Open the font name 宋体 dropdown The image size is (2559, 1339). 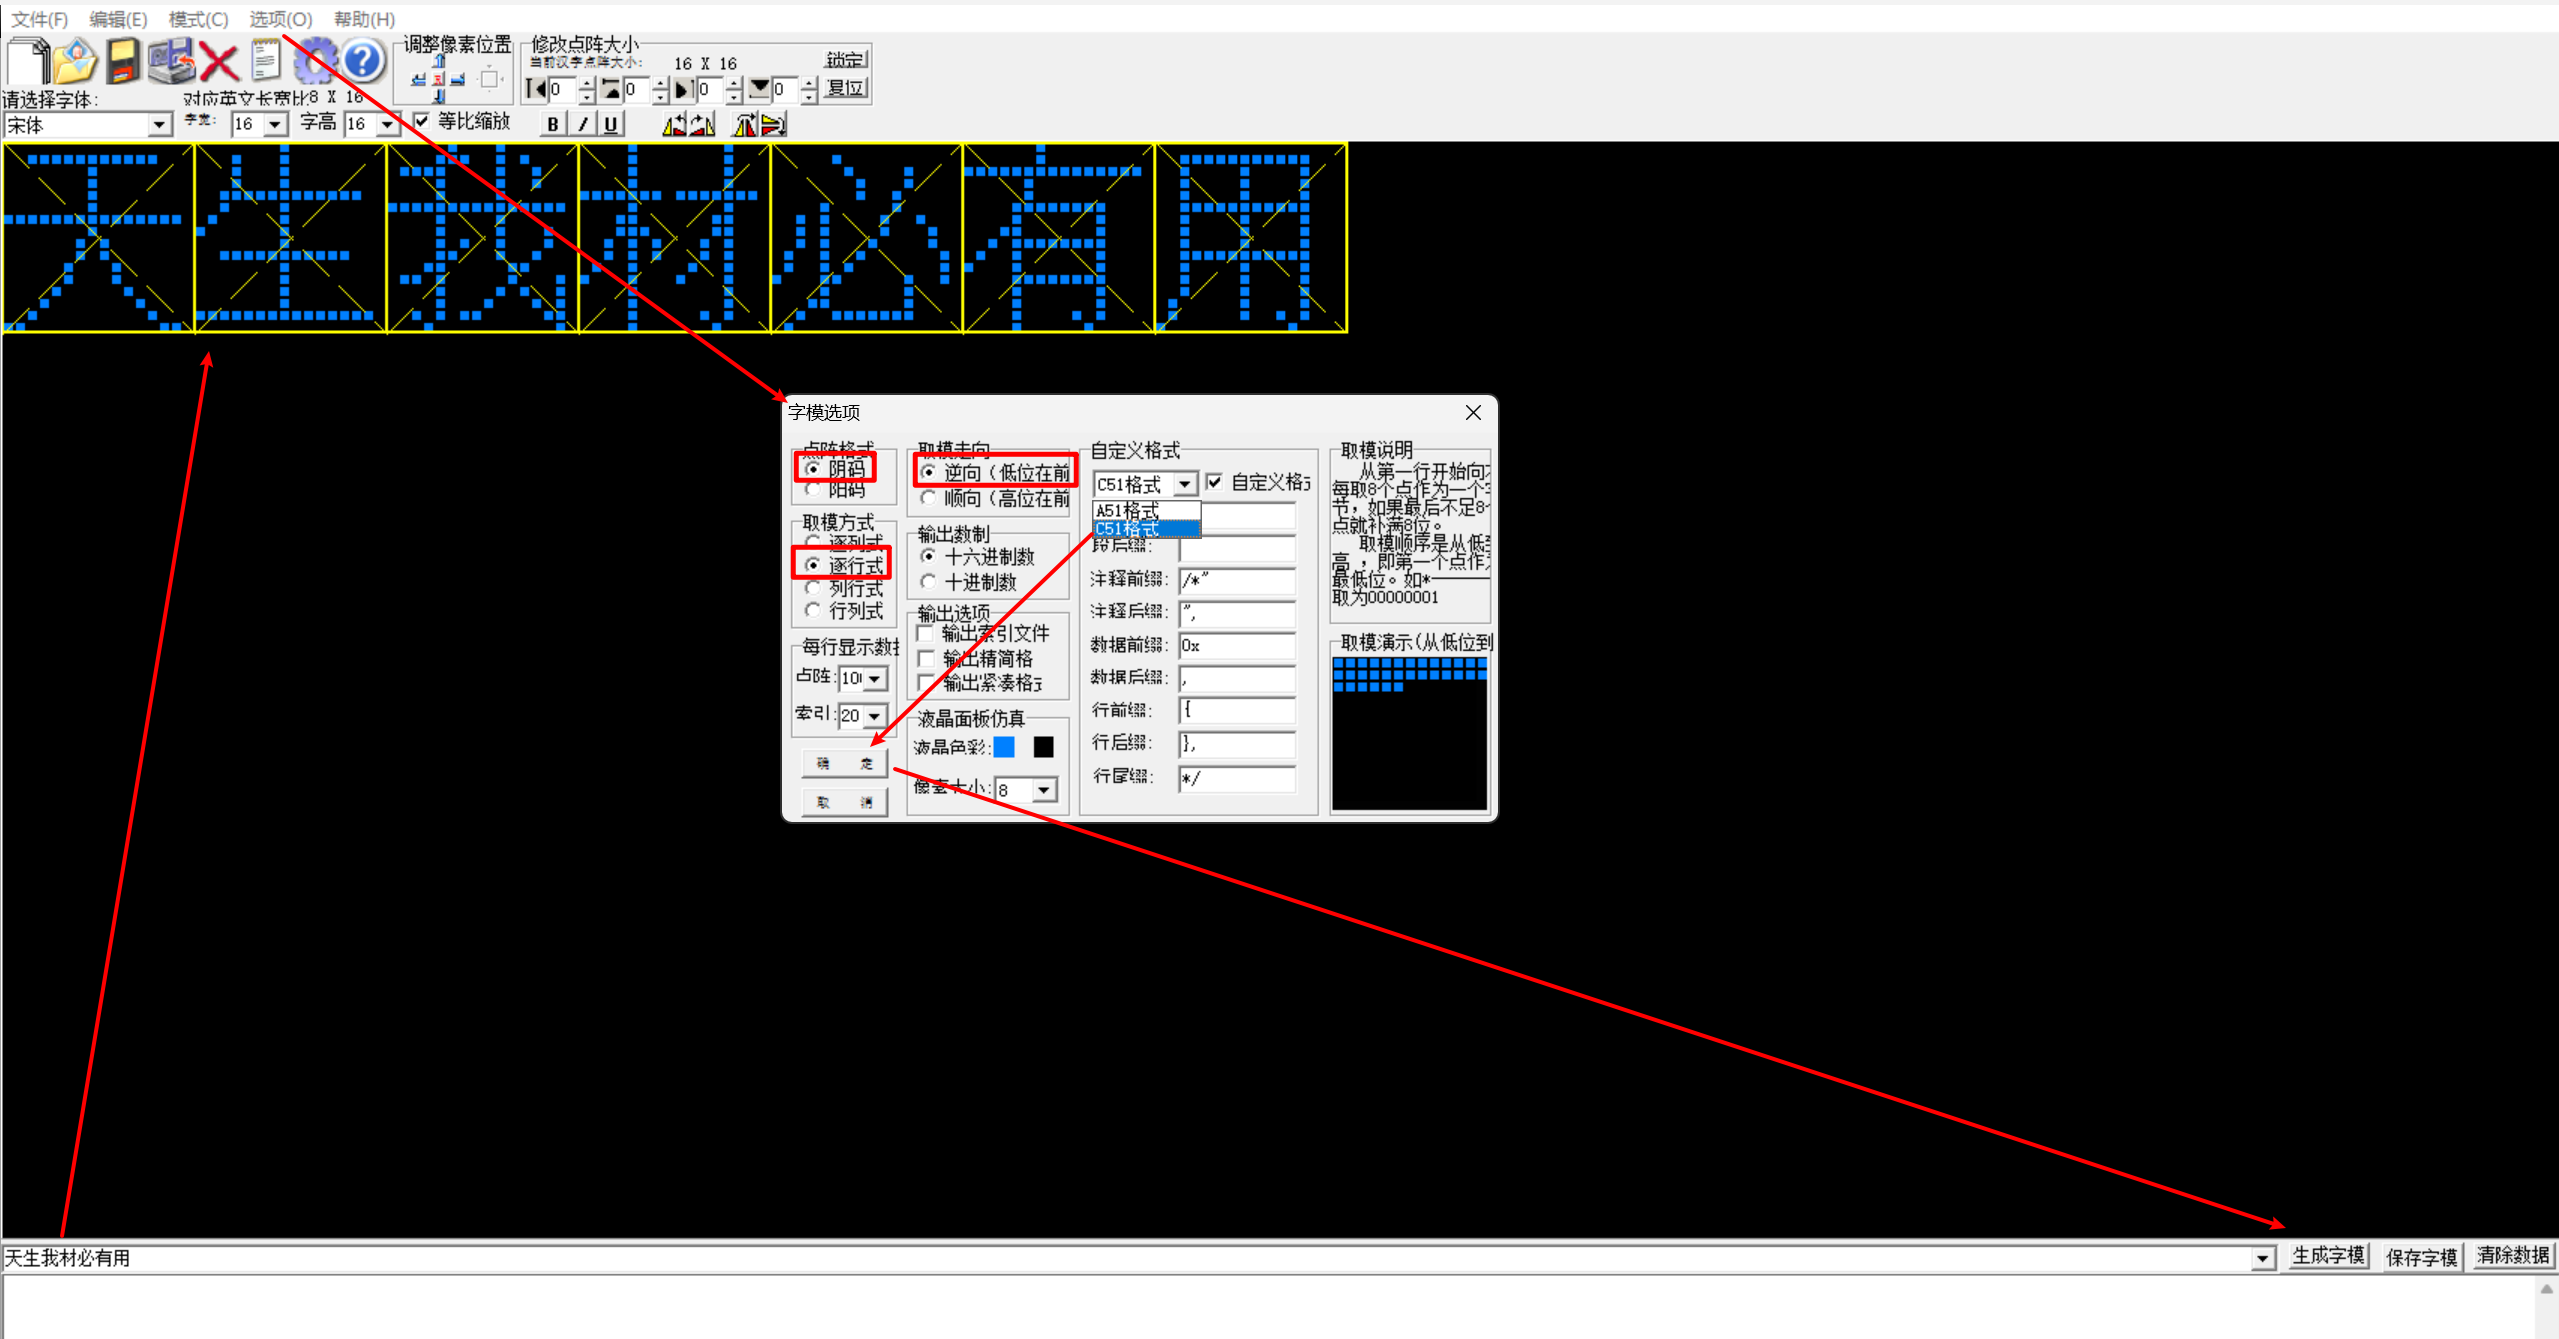click(x=159, y=125)
